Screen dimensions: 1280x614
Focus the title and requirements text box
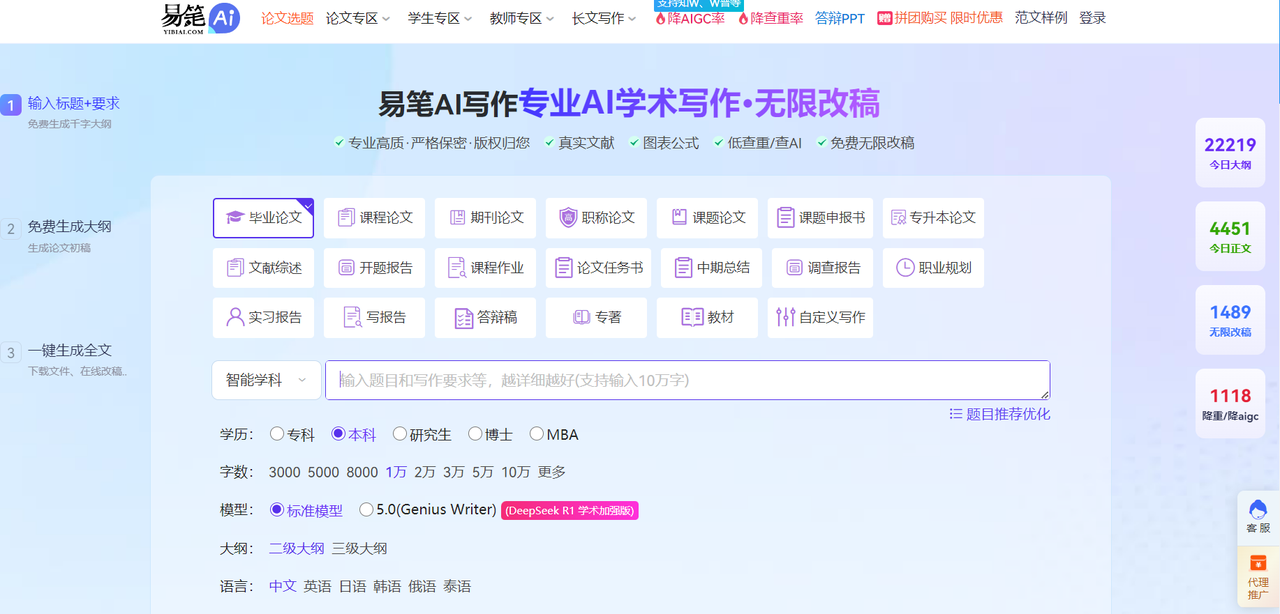click(x=687, y=380)
